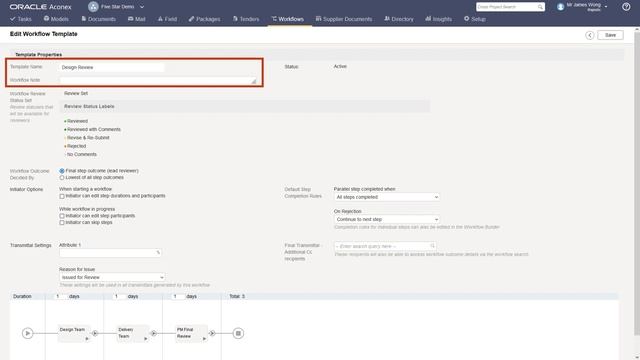The width and height of the screenshot is (640, 360).
Task: Click into the Workflow Note text area
Action: point(158,80)
